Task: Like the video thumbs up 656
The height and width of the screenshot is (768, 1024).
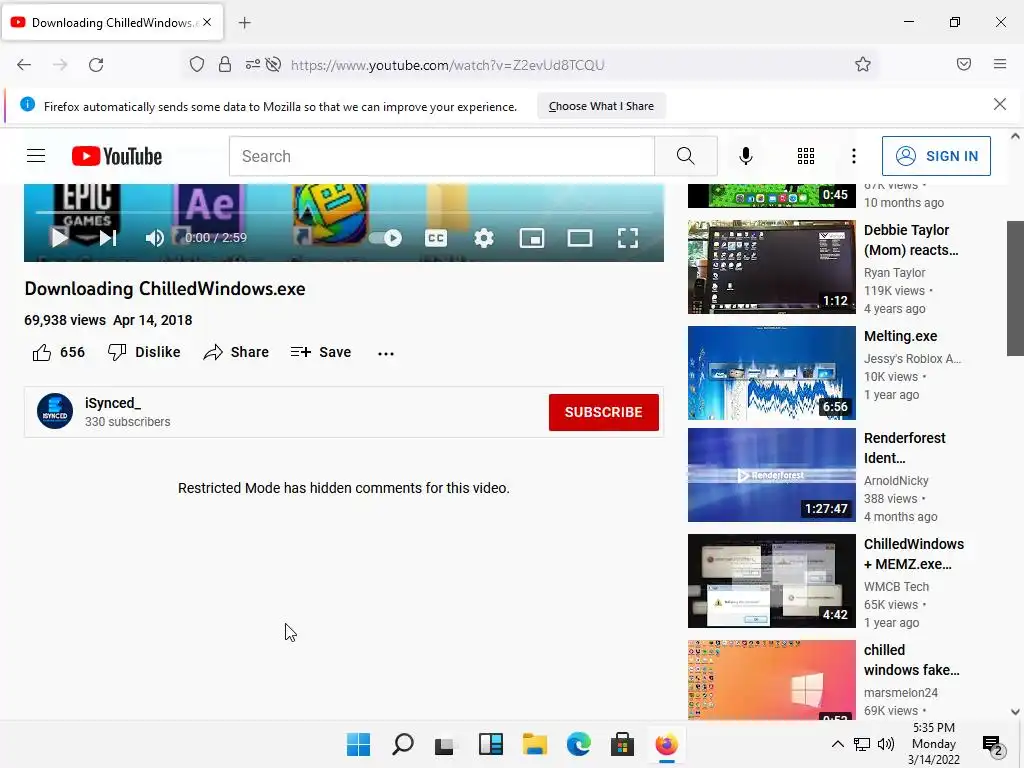Action: click(x=59, y=352)
